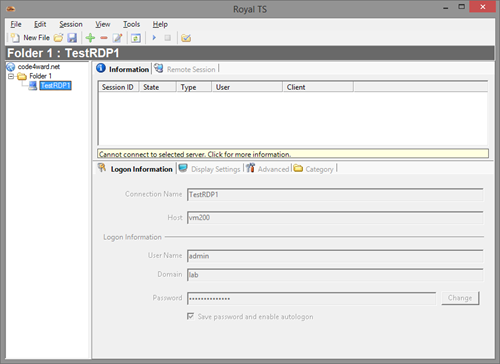Click the TestRDP1 computer icon
This screenshot has width=500, height=364.
pyautogui.click(x=33, y=86)
